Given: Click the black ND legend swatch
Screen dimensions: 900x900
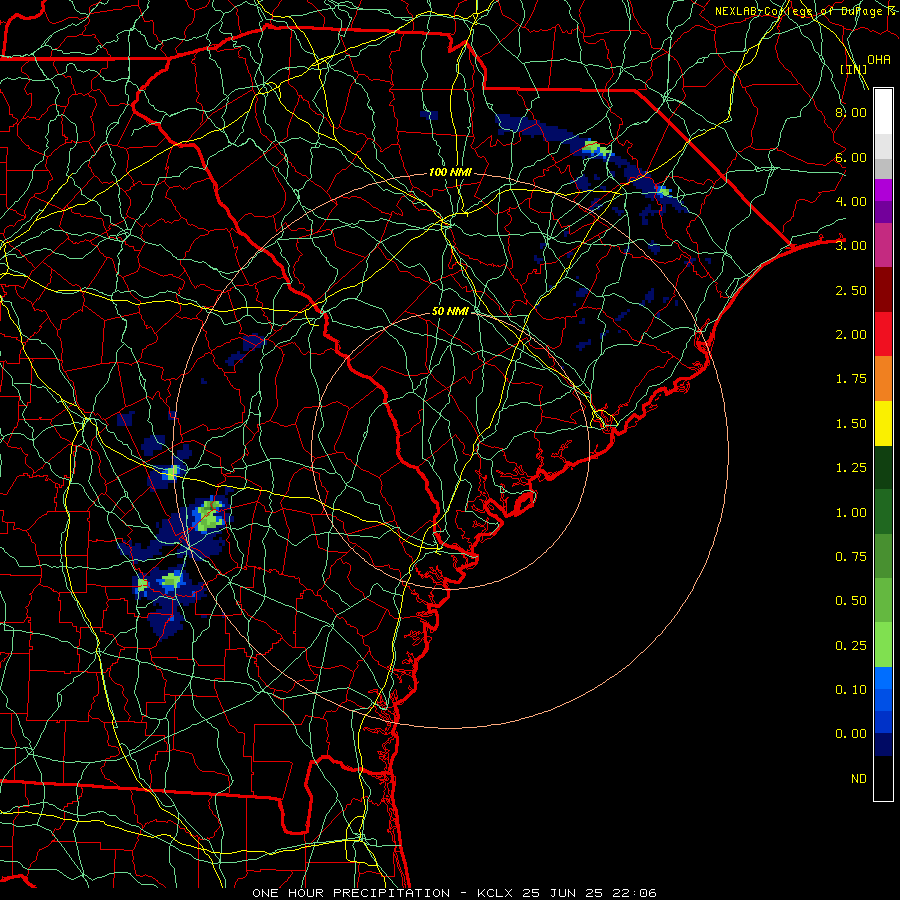Looking at the screenshot, I should [x=883, y=778].
